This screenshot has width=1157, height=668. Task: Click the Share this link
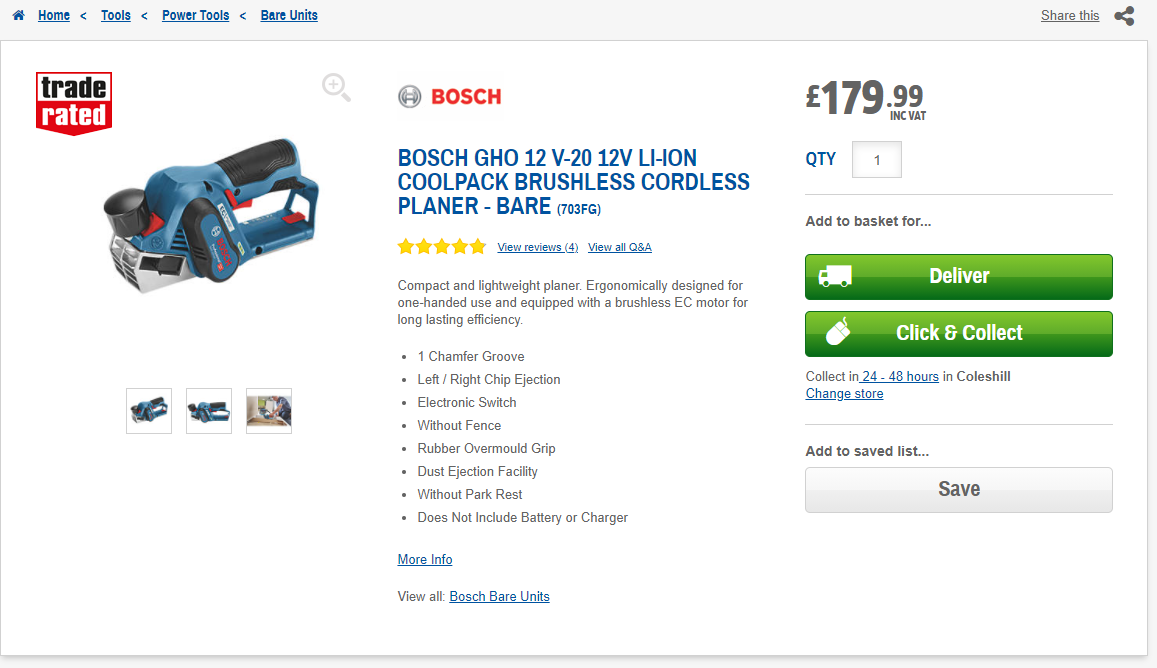(1069, 16)
